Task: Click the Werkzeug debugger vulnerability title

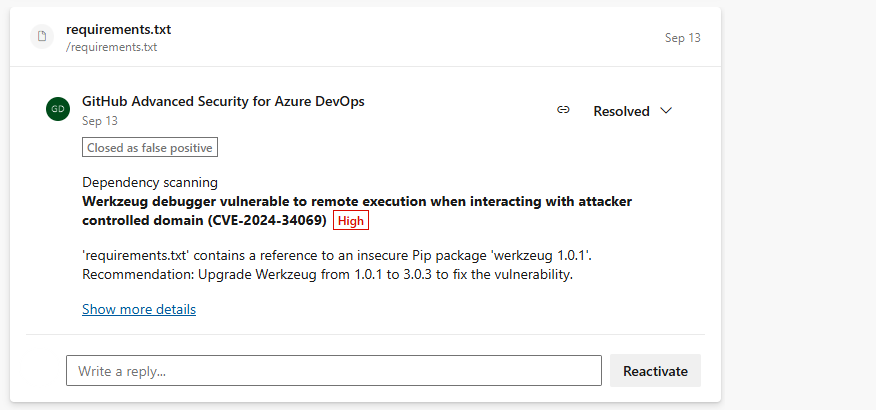Action: (357, 211)
